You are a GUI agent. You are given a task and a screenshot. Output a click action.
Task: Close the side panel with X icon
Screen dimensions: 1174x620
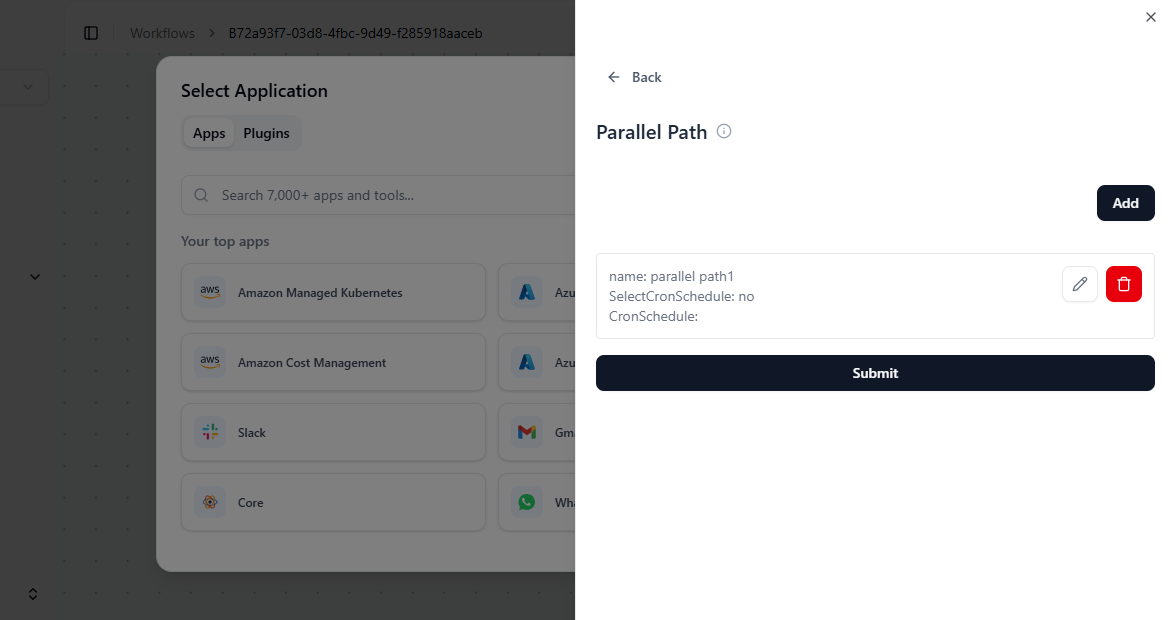1150,17
